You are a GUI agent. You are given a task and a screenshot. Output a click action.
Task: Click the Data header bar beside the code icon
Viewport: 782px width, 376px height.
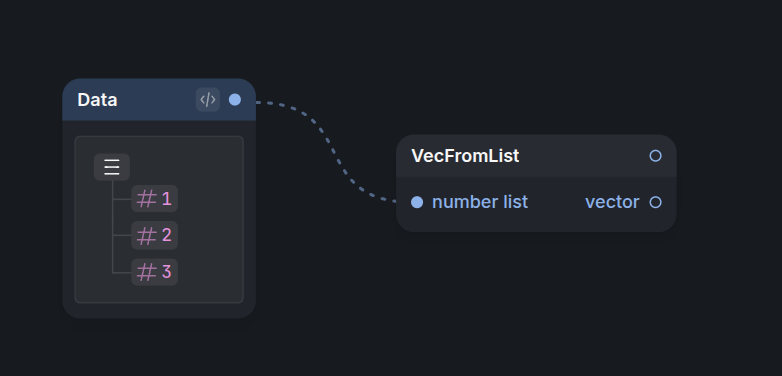click(x=155, y=100)
